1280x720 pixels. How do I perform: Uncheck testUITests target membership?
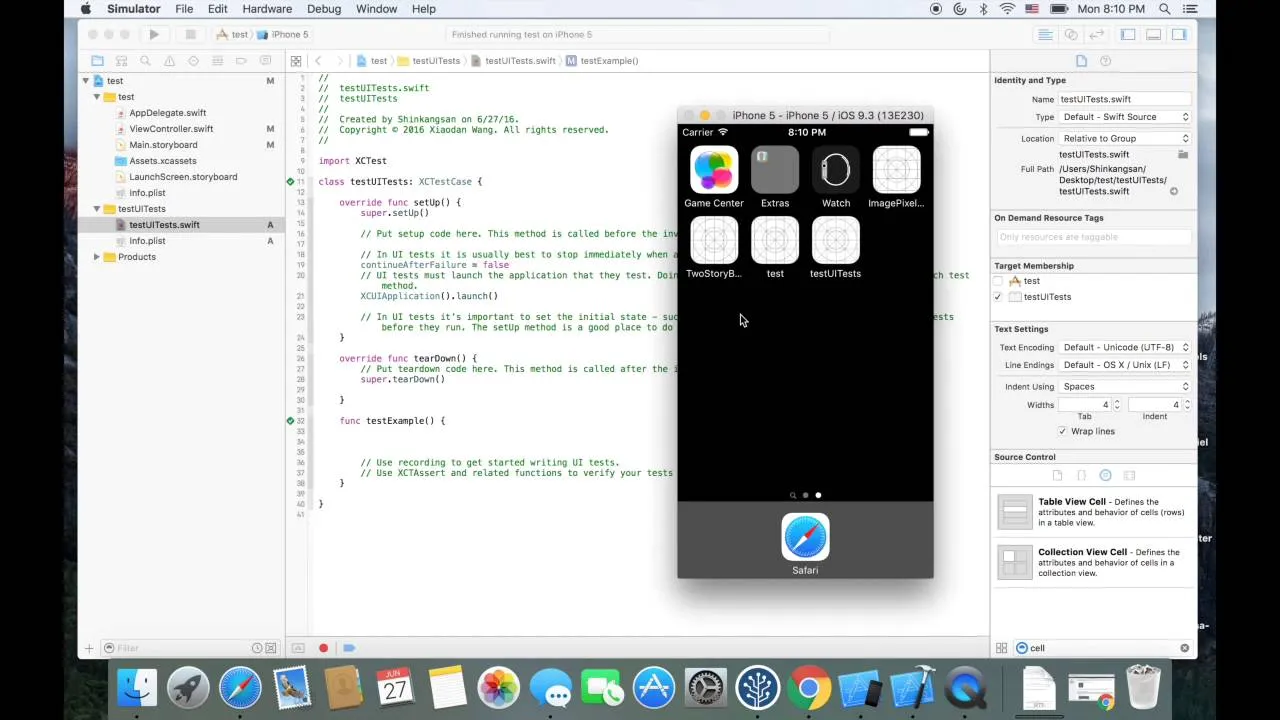click(998, 297)
